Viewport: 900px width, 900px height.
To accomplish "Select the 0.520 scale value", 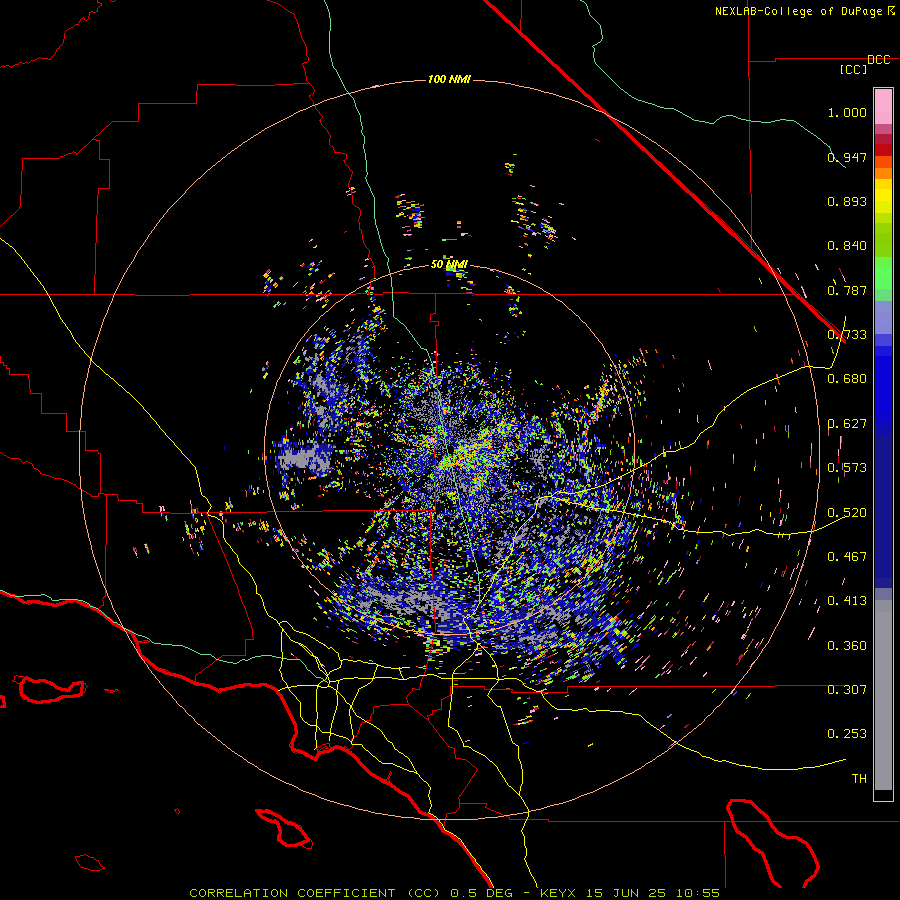I will [x=847, y=513].
